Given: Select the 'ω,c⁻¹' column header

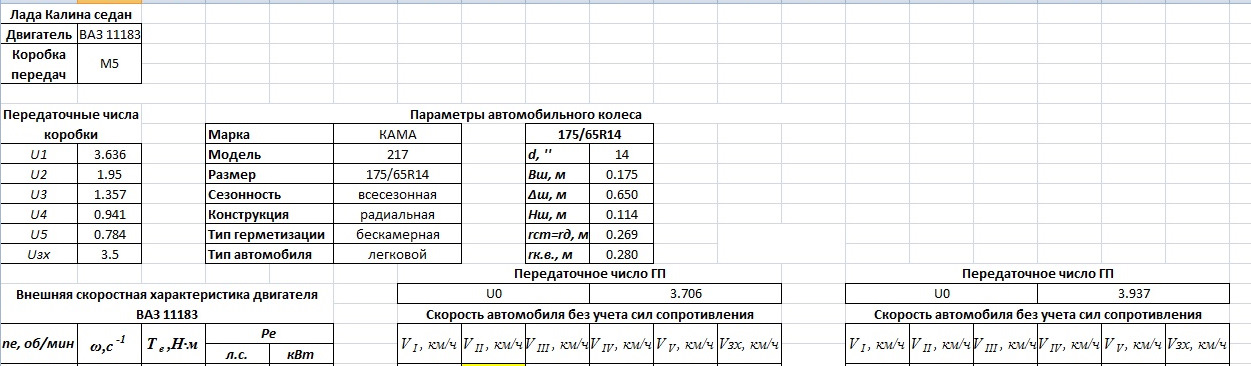Looking at the screenshot, I should pos(109,344).
